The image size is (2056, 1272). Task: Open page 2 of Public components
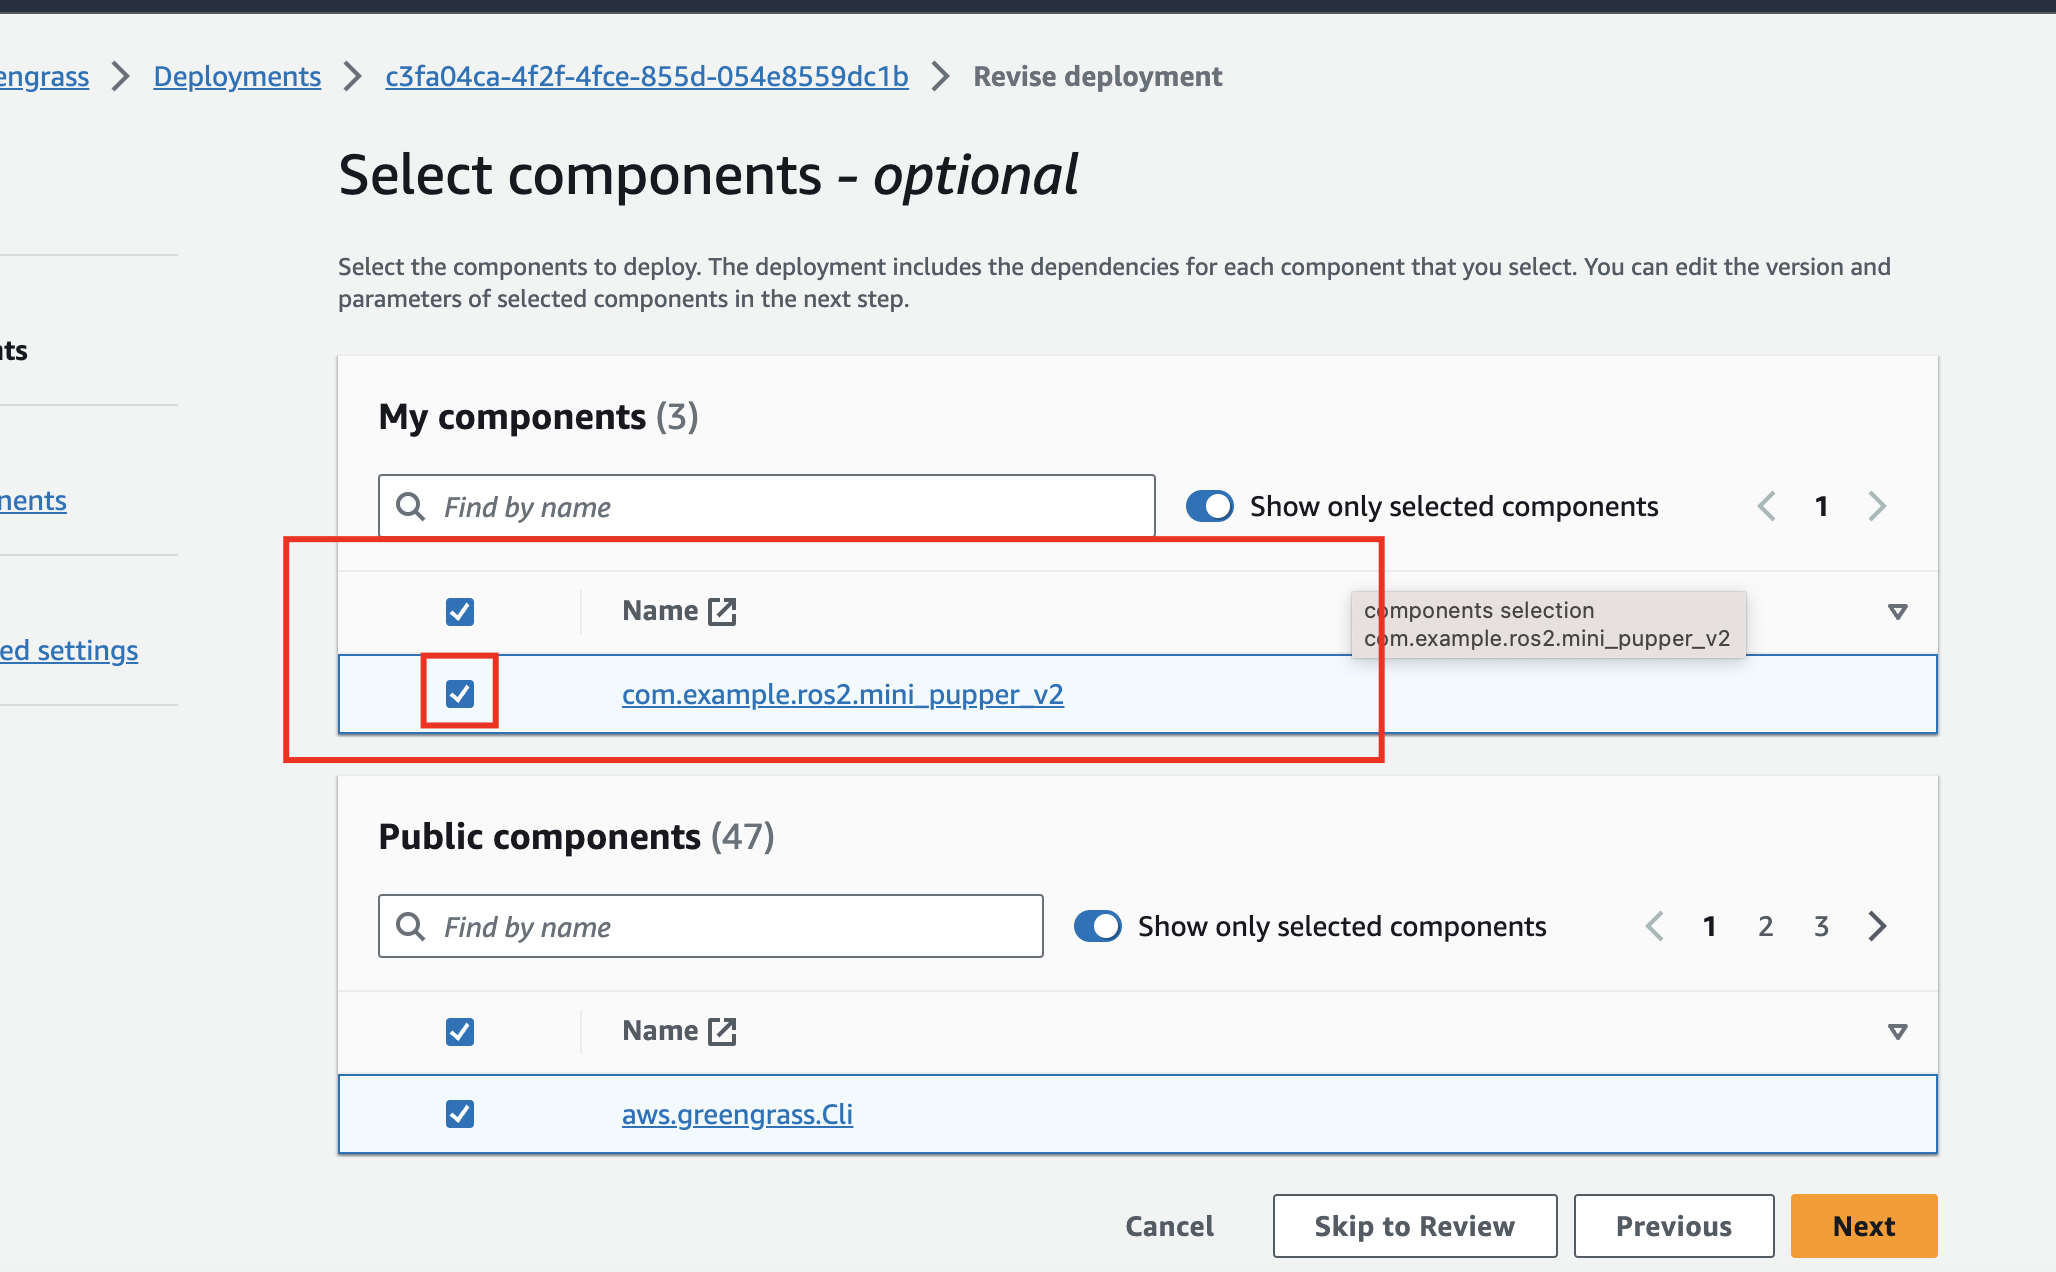[1766, 926]
